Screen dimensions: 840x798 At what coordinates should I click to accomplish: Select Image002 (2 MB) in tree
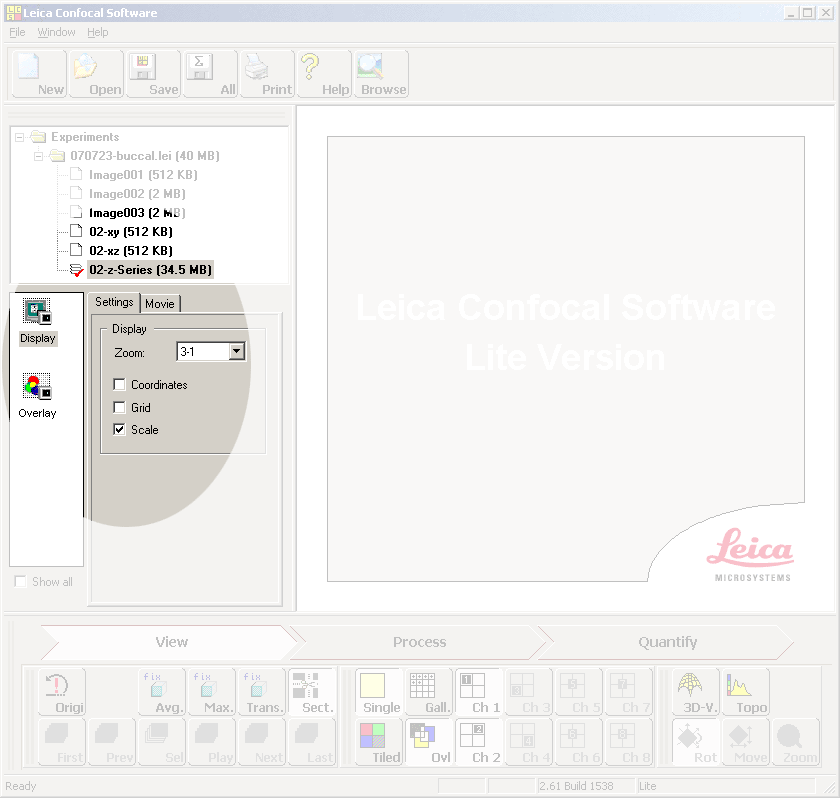point(137,194)
